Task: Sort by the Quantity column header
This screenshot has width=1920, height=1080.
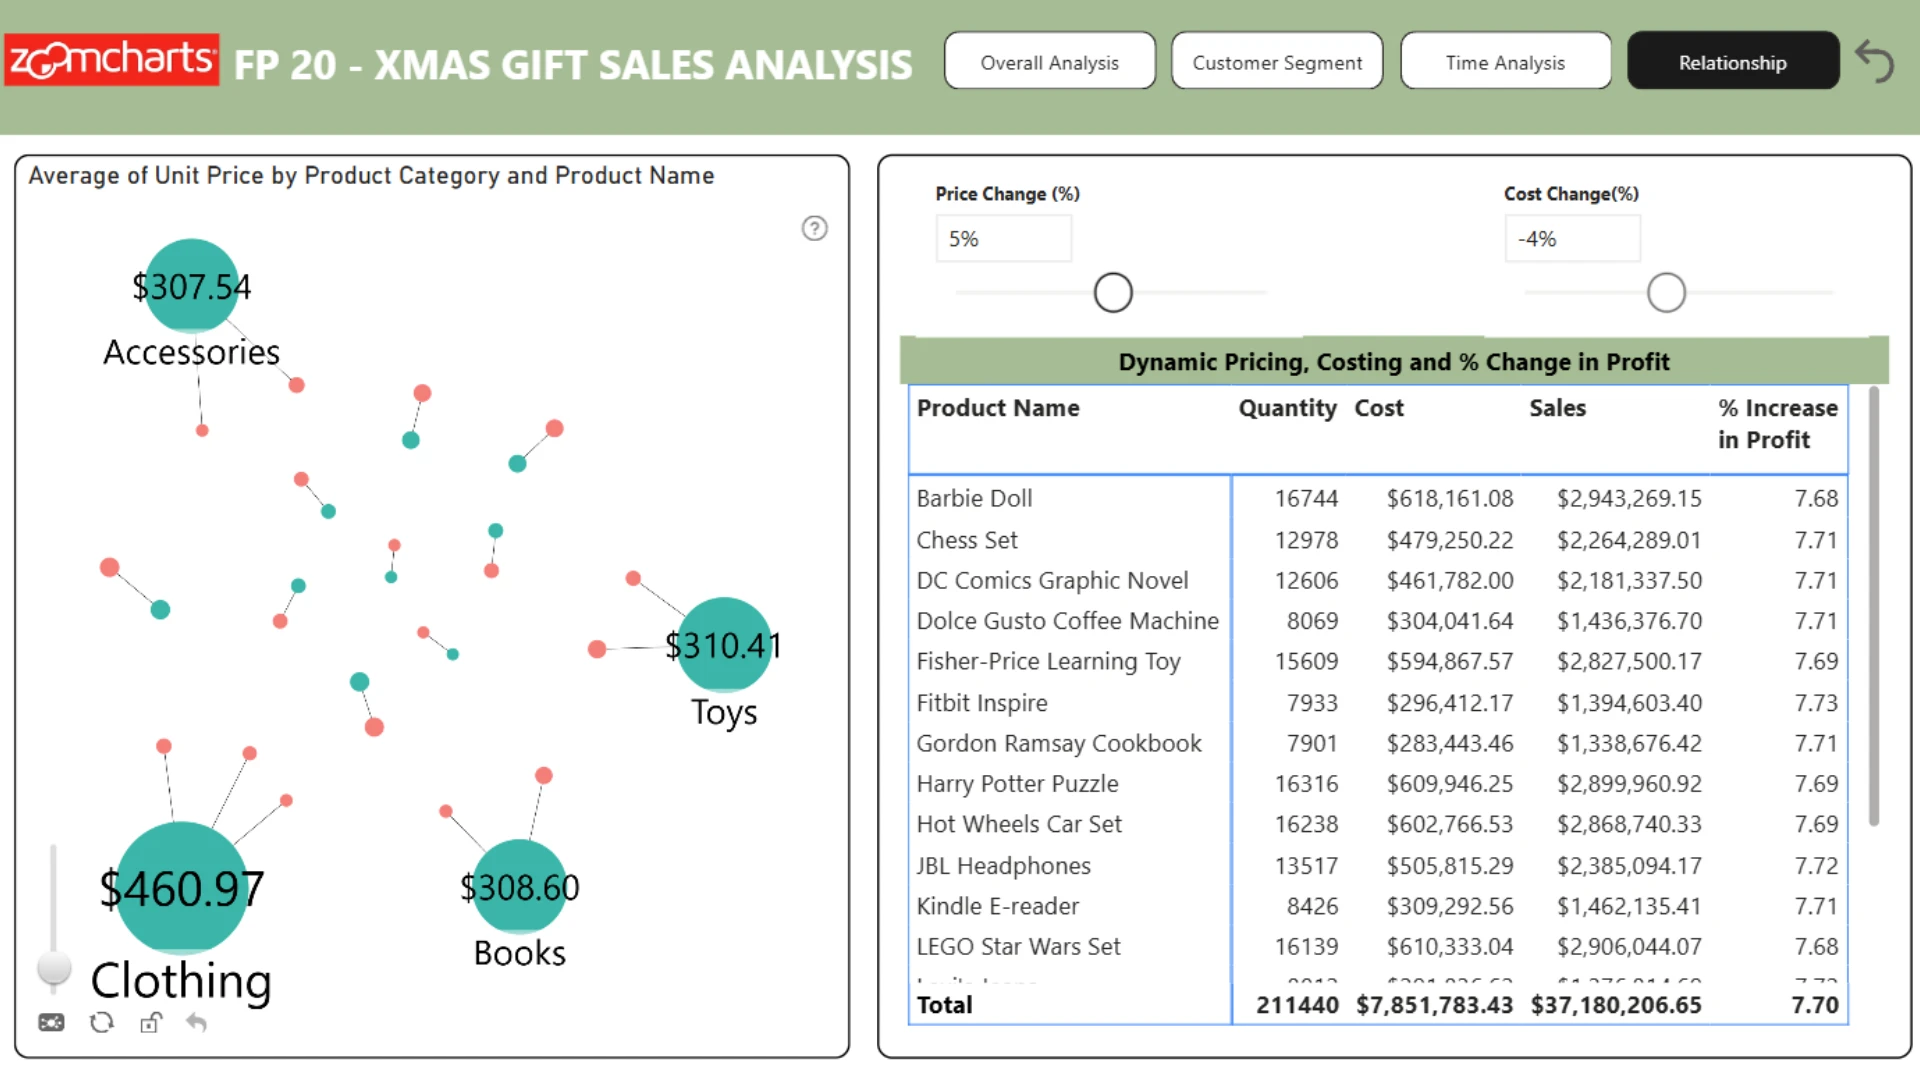Action: pyautogui.click(x=1287, y=408)
